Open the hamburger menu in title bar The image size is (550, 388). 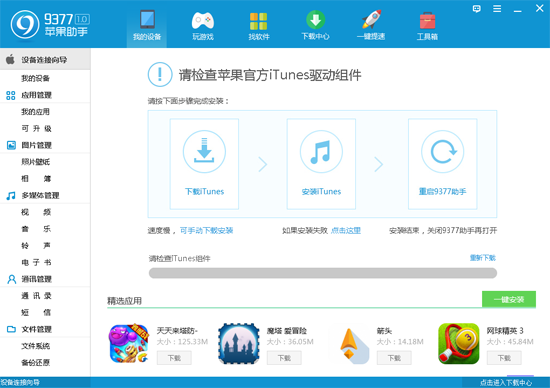point(497,9)
